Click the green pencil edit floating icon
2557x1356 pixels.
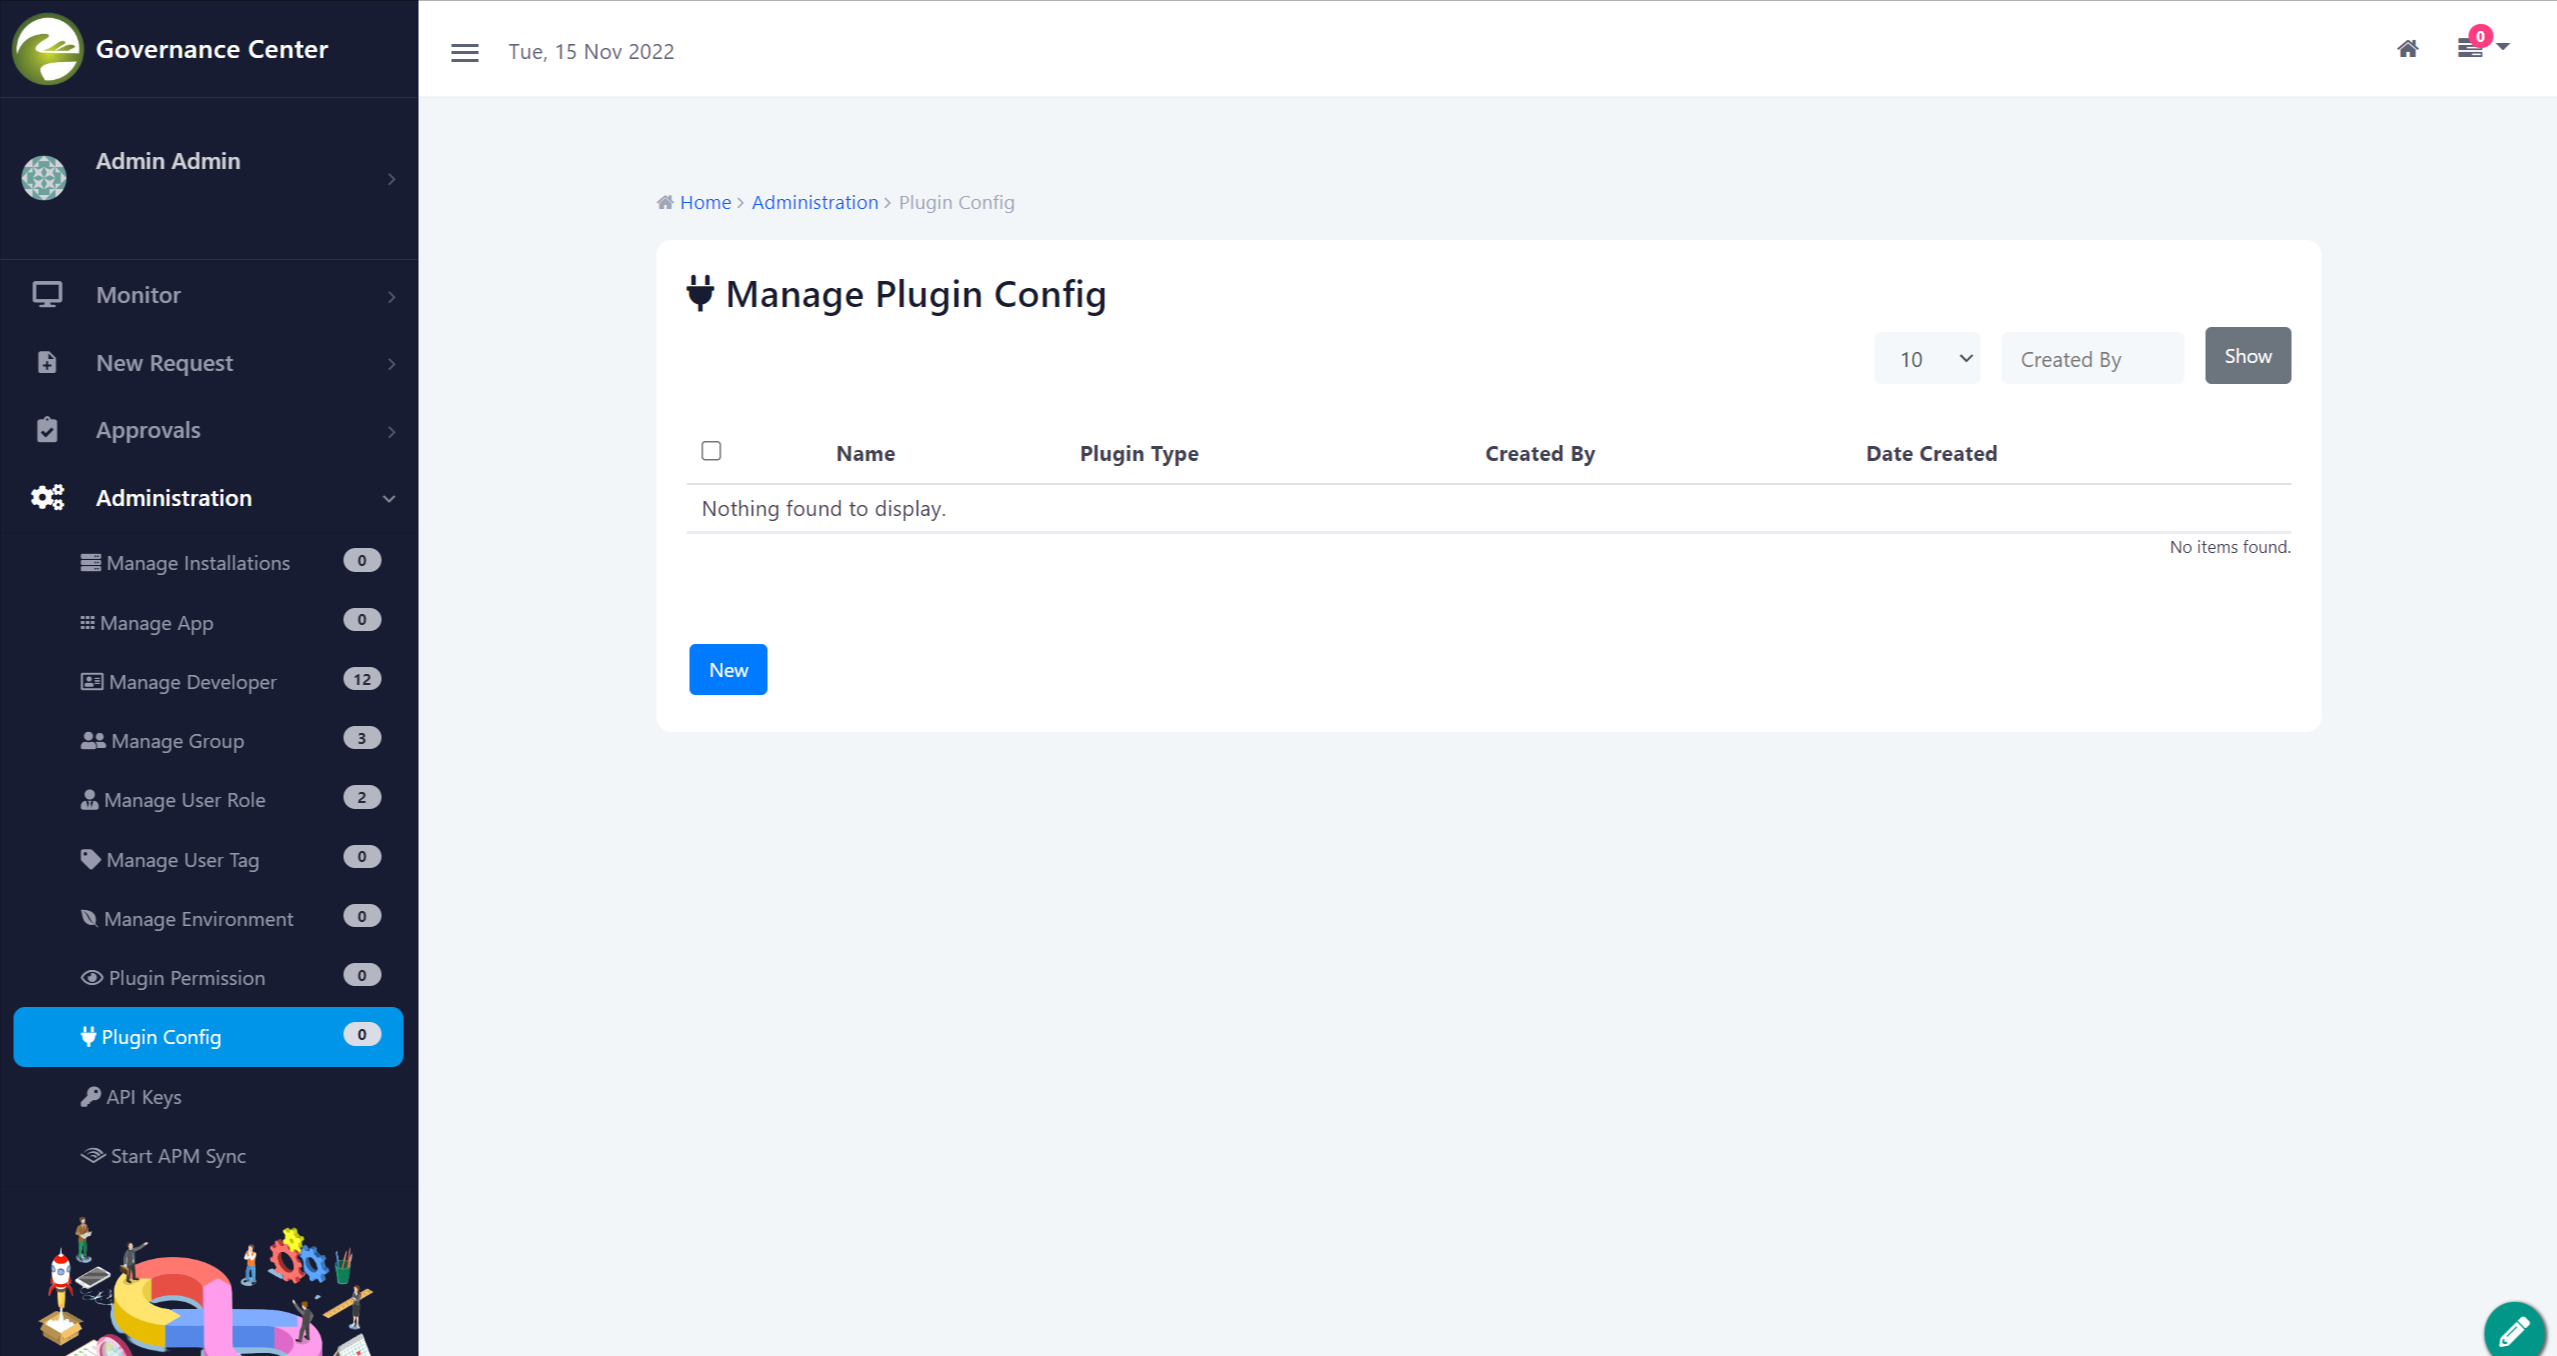(x=2513, y=1331)
